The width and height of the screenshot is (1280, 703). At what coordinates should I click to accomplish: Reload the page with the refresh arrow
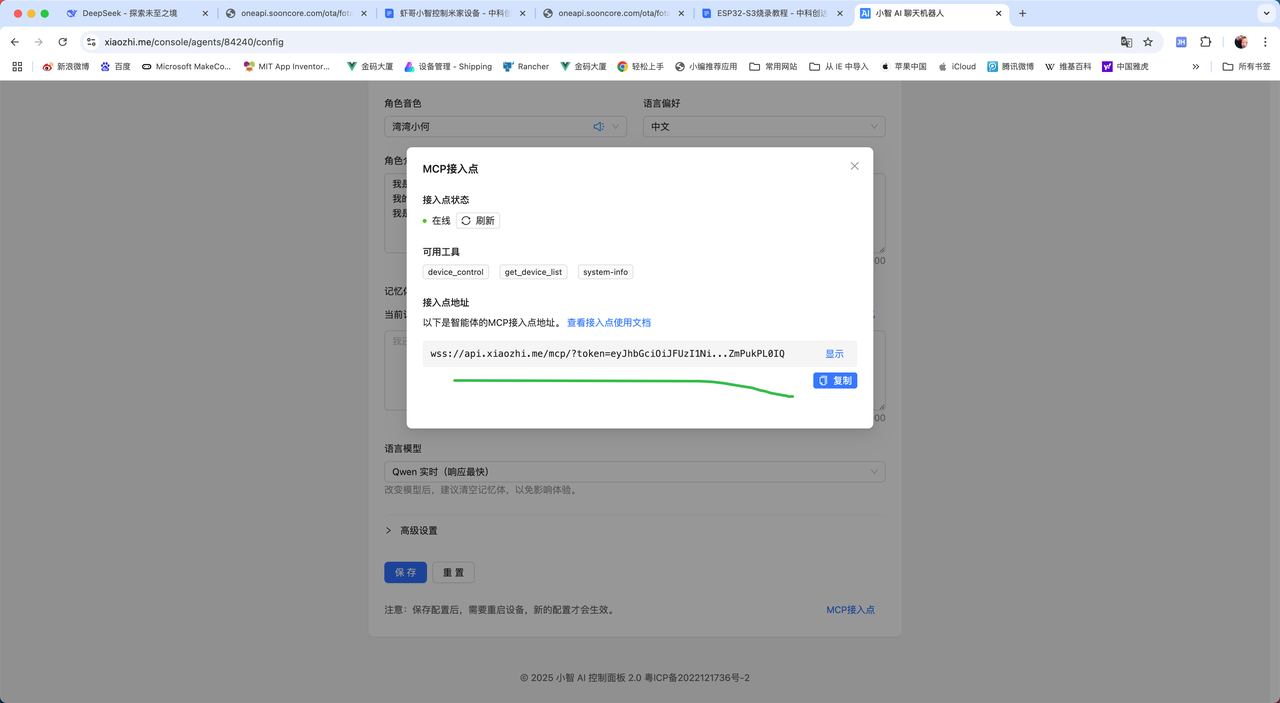point(62,42)
